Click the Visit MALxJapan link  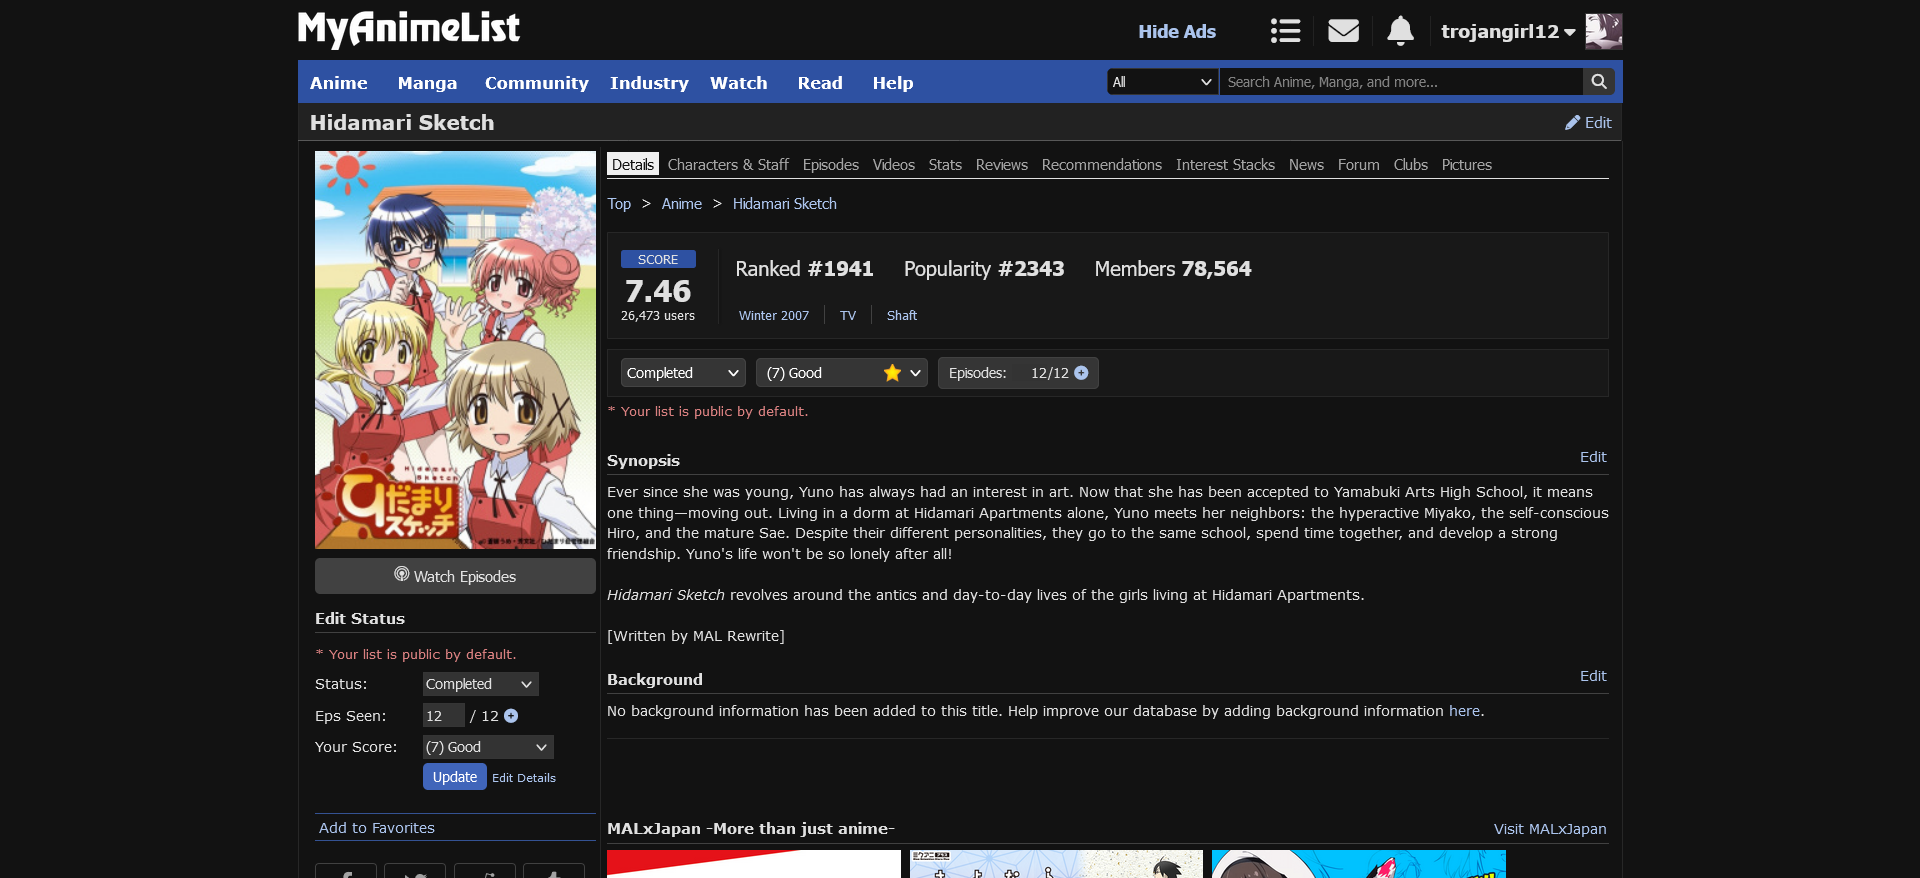click(1550, 829)
